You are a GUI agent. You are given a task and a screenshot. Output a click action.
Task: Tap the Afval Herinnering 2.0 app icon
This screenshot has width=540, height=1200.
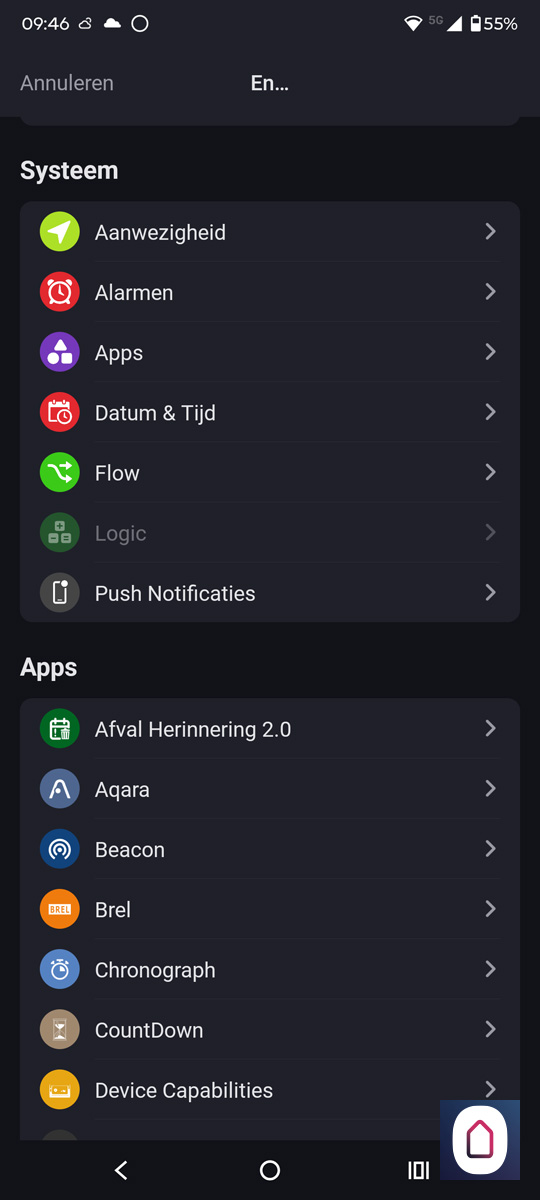60,729
